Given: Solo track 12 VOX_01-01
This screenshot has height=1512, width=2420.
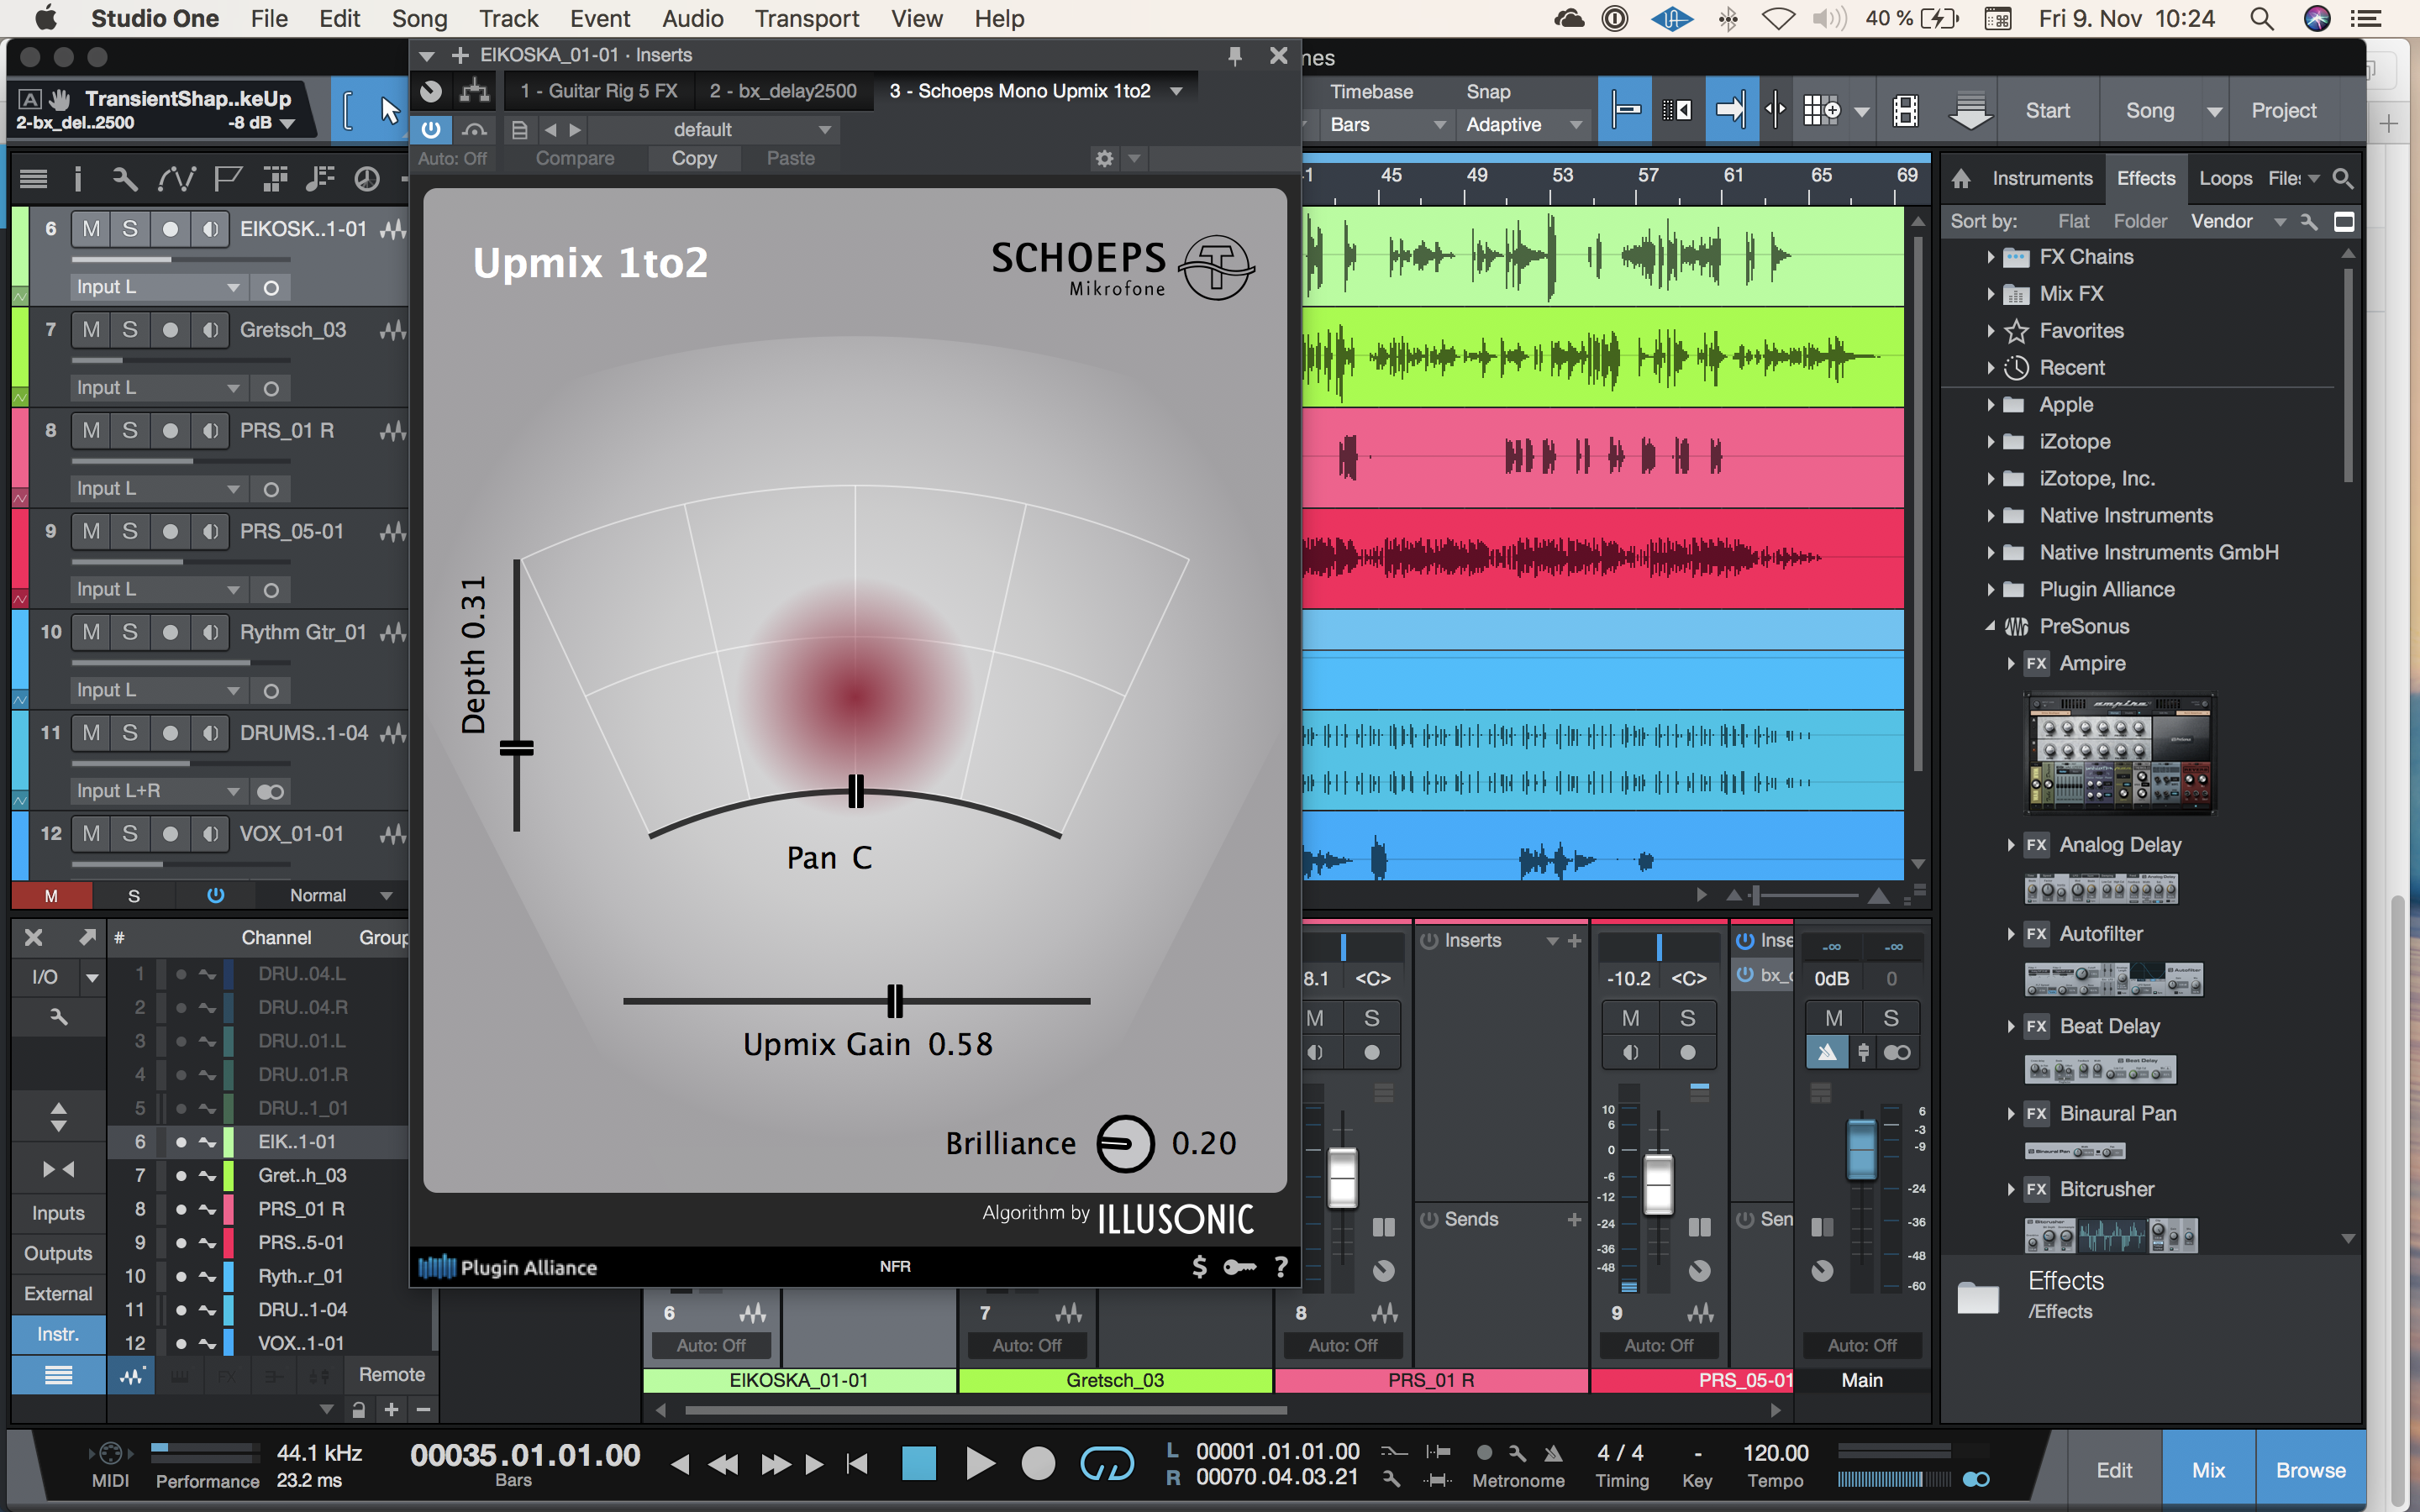Looking at the screenshot, I should 130,834.
